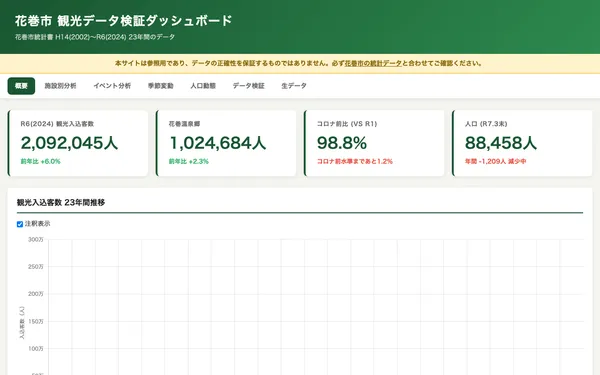Screen dimensions: 600x375
Task: Click the 前年比 +2.3% text
Action: point(189,161)
